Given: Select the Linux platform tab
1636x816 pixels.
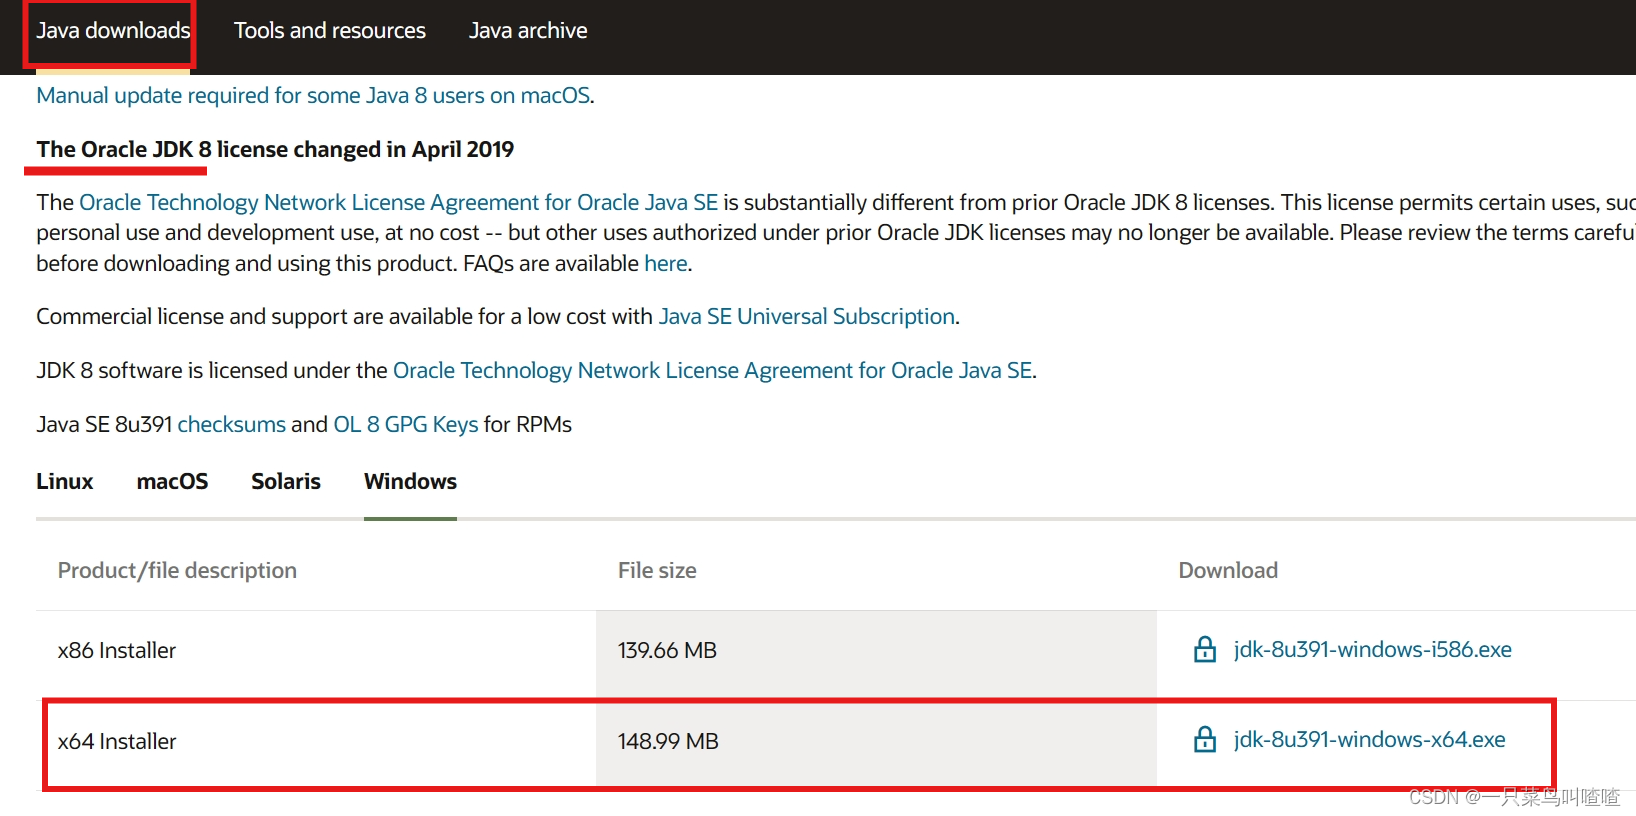Looking at the screenshot, I should pyautogui.click(x=65, y=481).
